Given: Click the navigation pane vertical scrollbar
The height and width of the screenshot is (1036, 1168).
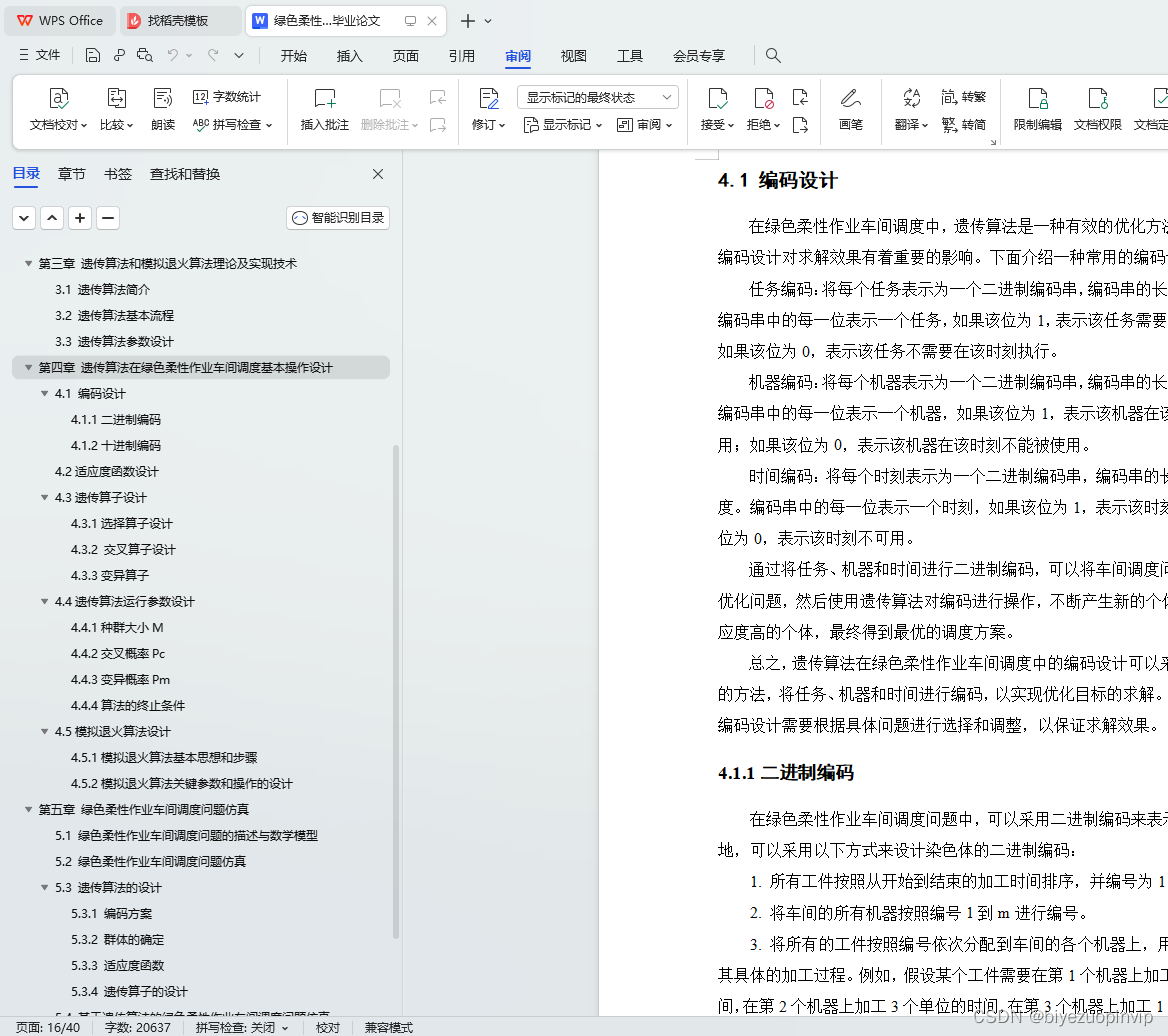Looking at the screenshot, I should (x=396, y=691).
